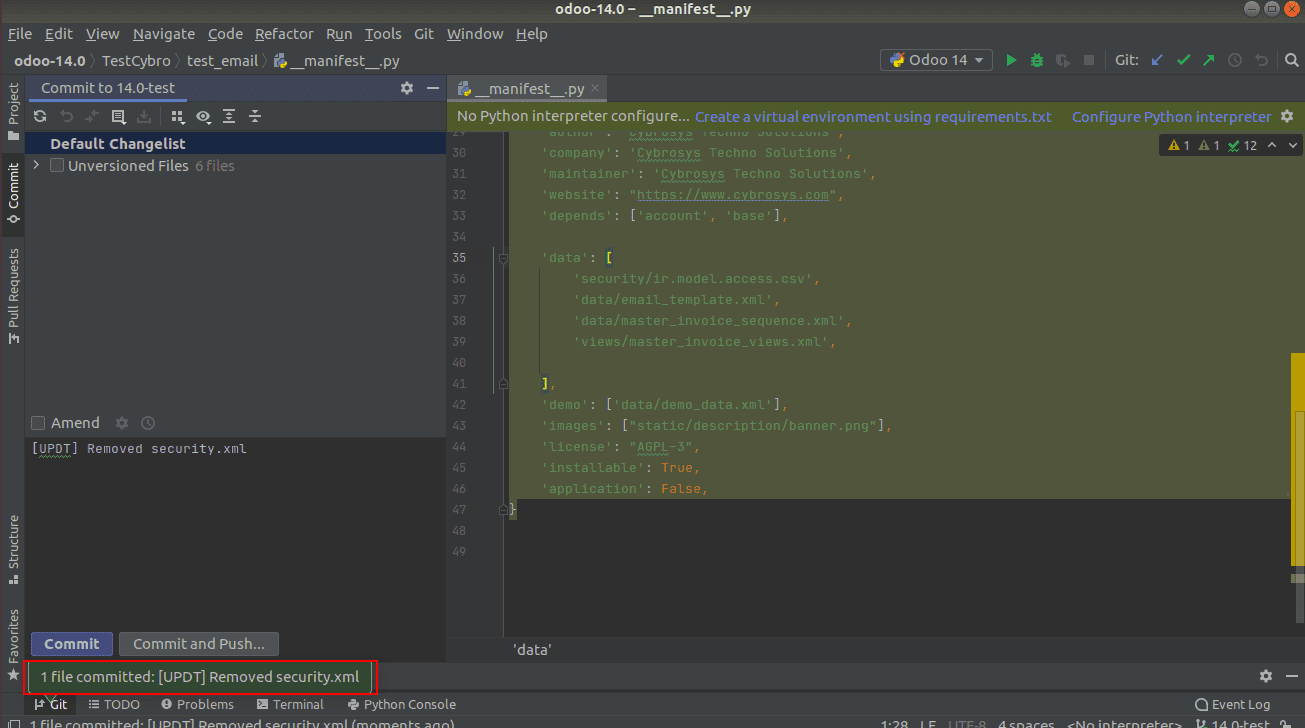1305x728 pixels.
Task: Open Search Everywhere magnifier
Action: tap(1290, 60)
